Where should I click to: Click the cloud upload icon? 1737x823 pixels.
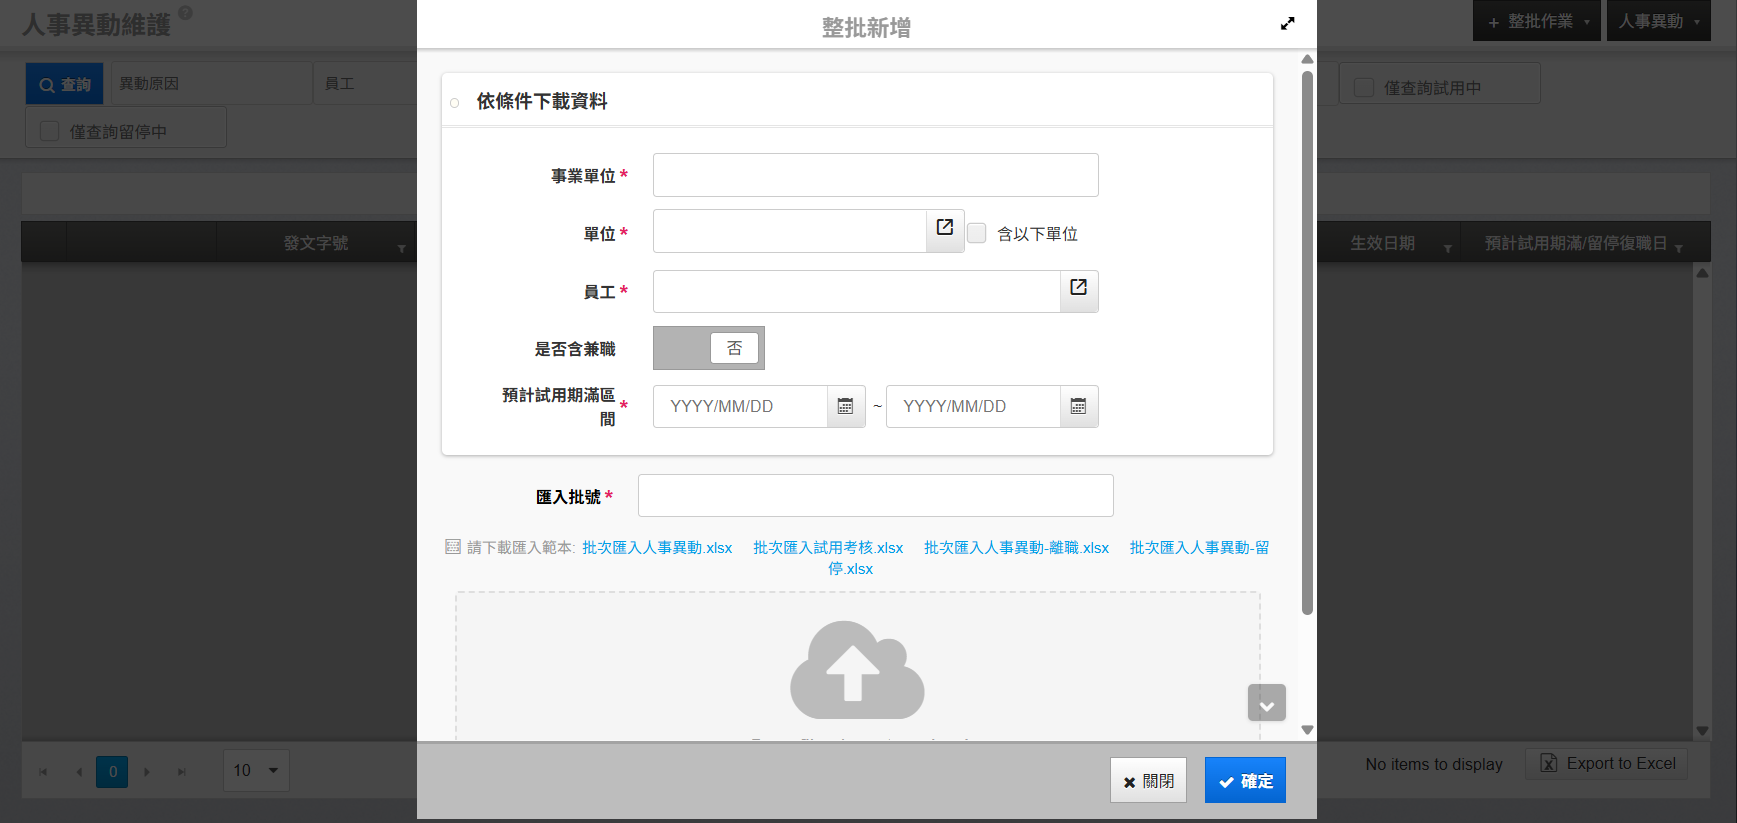[x=857, y=670]
